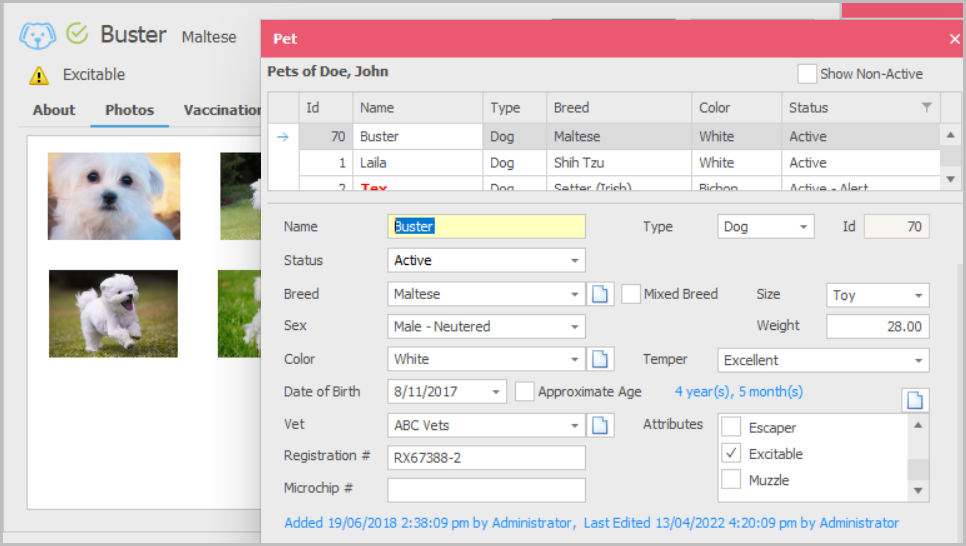Image resolution: width=966 pixels, height=546 pixels.
Task: Select the Laila row in pets list
Action: [619, 163]
